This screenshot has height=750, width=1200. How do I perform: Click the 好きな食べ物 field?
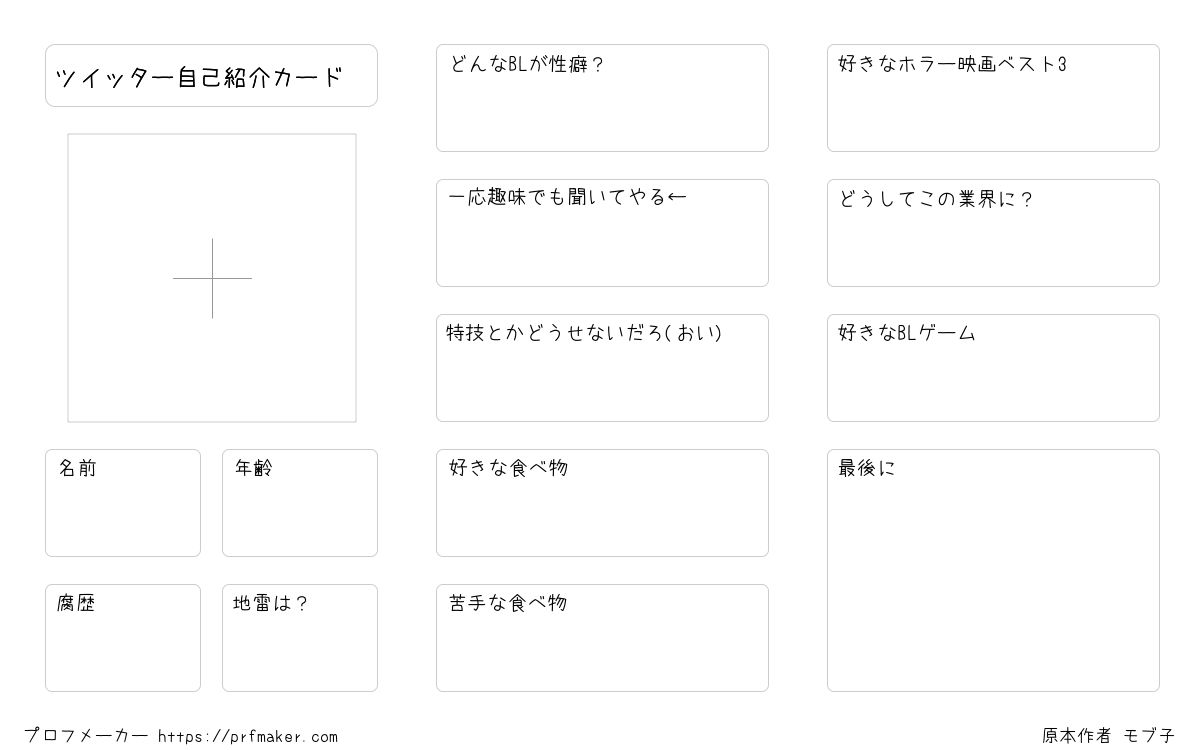tap(602, 503)
